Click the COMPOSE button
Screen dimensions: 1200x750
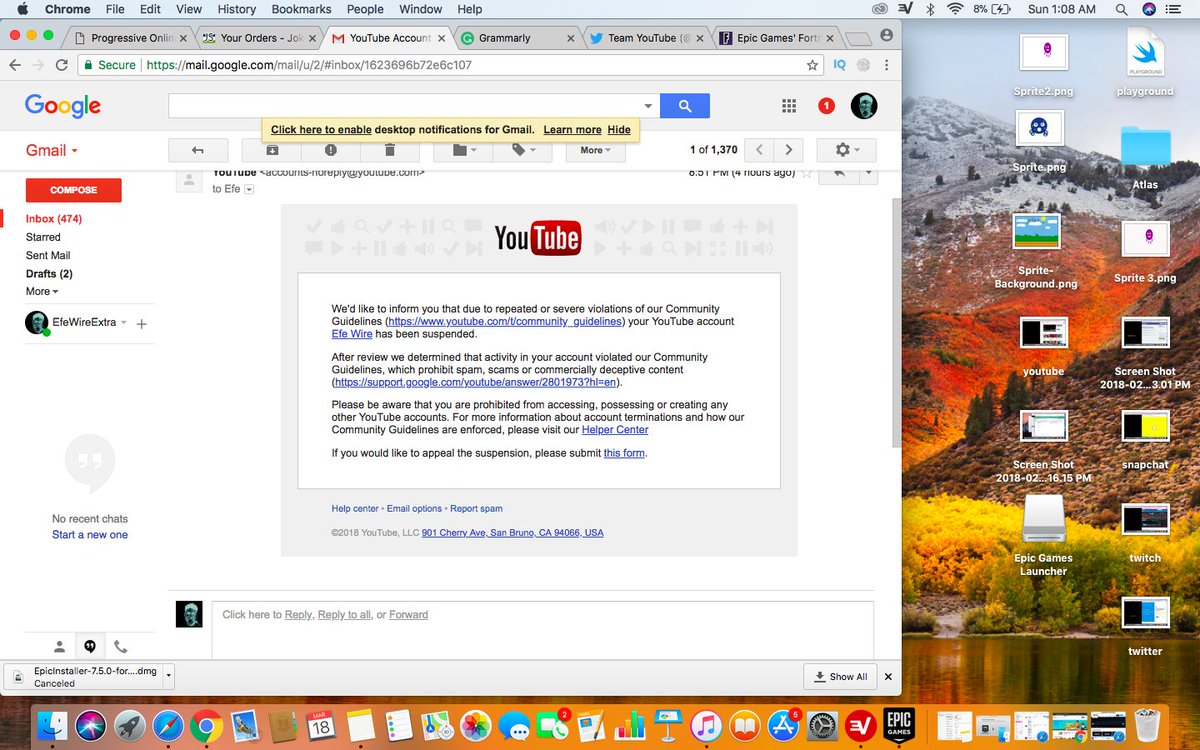point(73,190)
